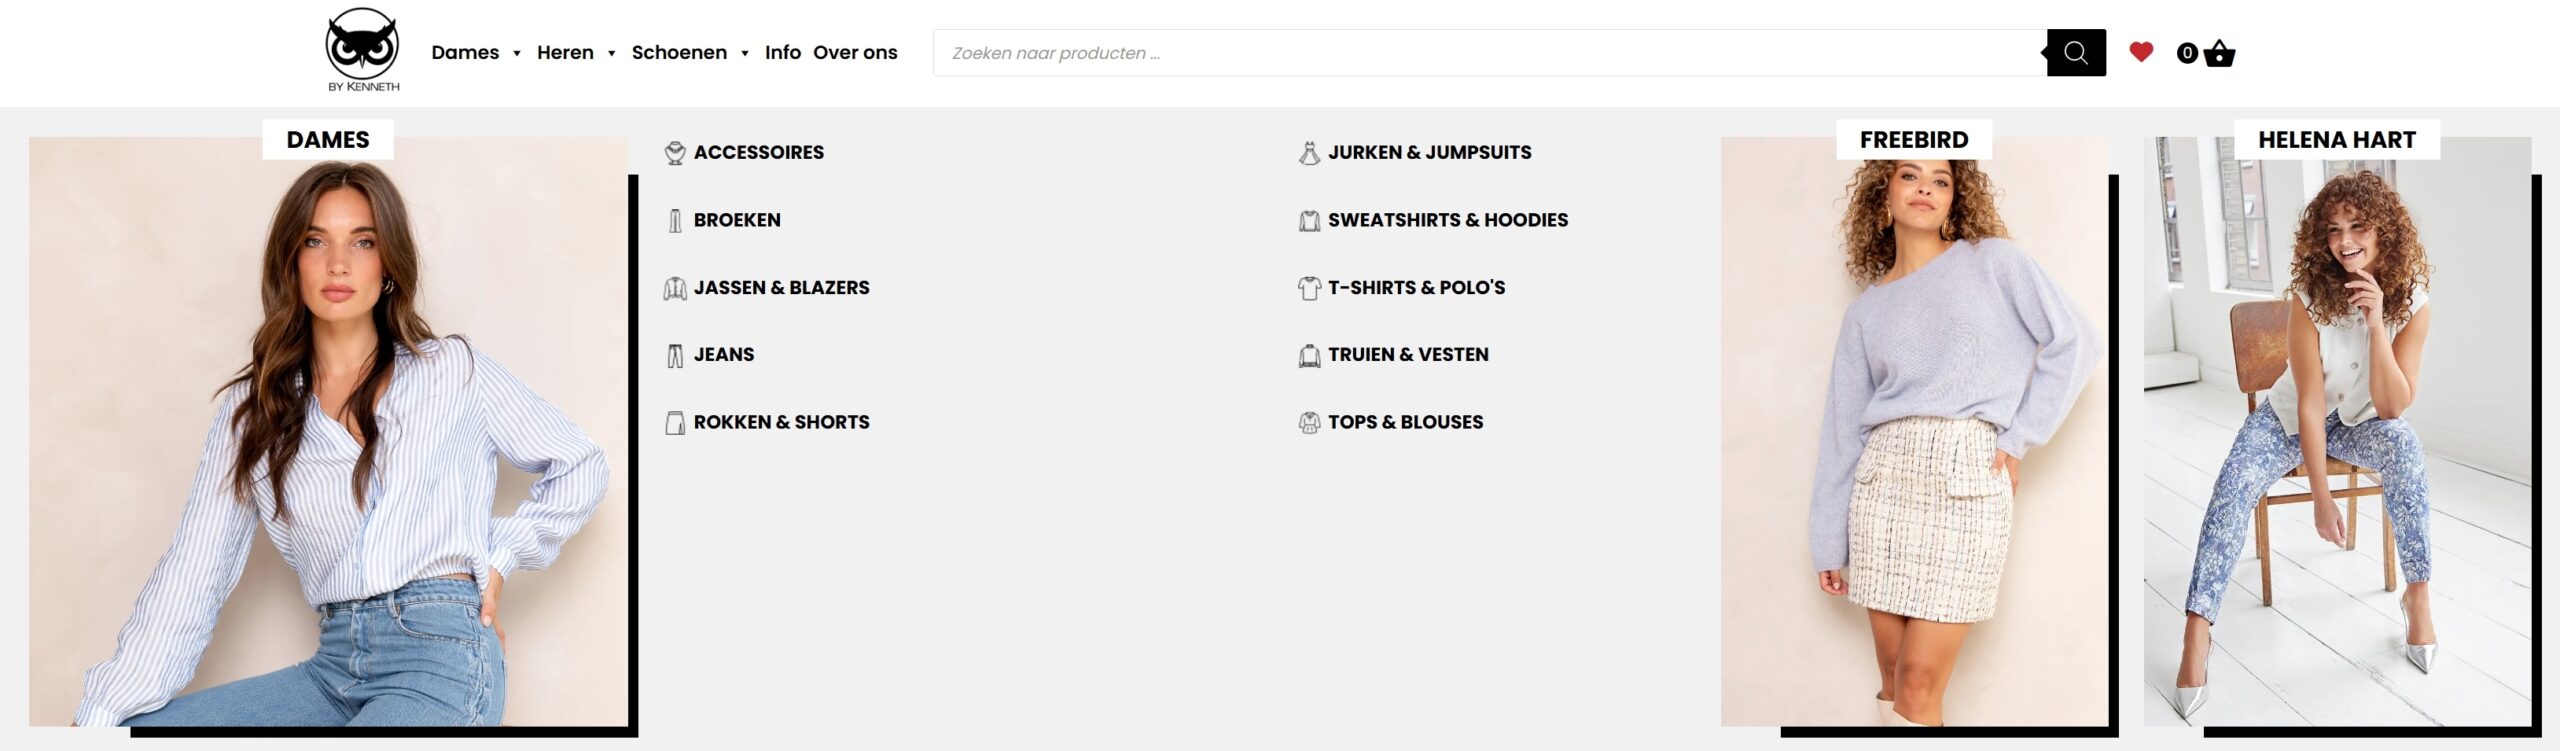The height and width of the screenshot is (751, 2560).
Task: Open the Over ons menu item
Action: click(855, 52)
